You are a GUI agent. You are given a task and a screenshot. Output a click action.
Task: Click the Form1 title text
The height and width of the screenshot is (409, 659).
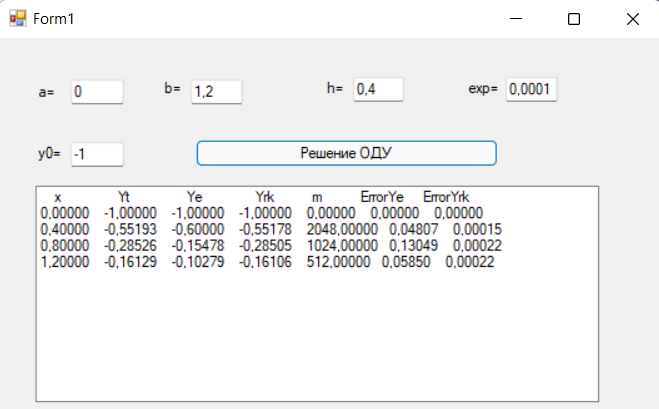click(53, 19)
